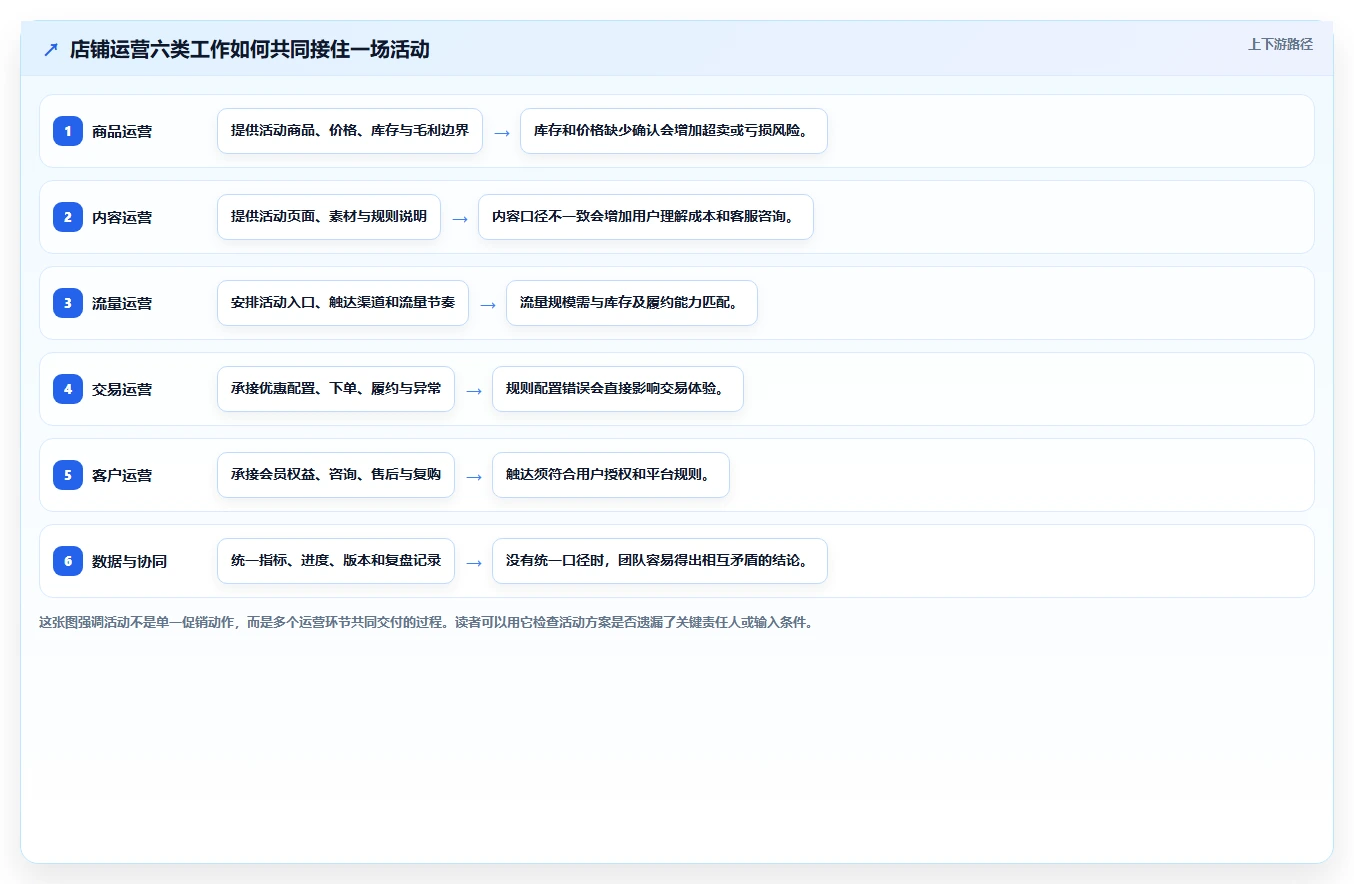
Task: Click the number 6 badge for 数据与协同
Action: point(68,561)
